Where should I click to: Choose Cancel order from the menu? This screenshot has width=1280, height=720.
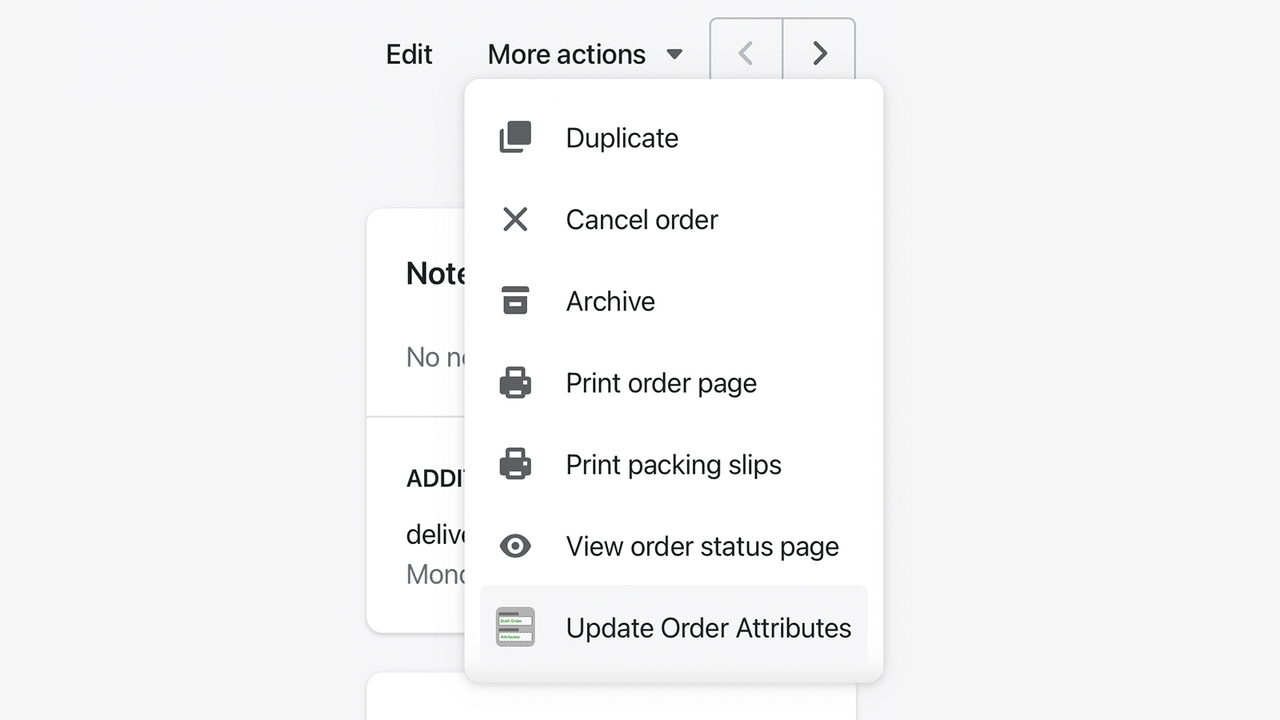click(642, 220)
